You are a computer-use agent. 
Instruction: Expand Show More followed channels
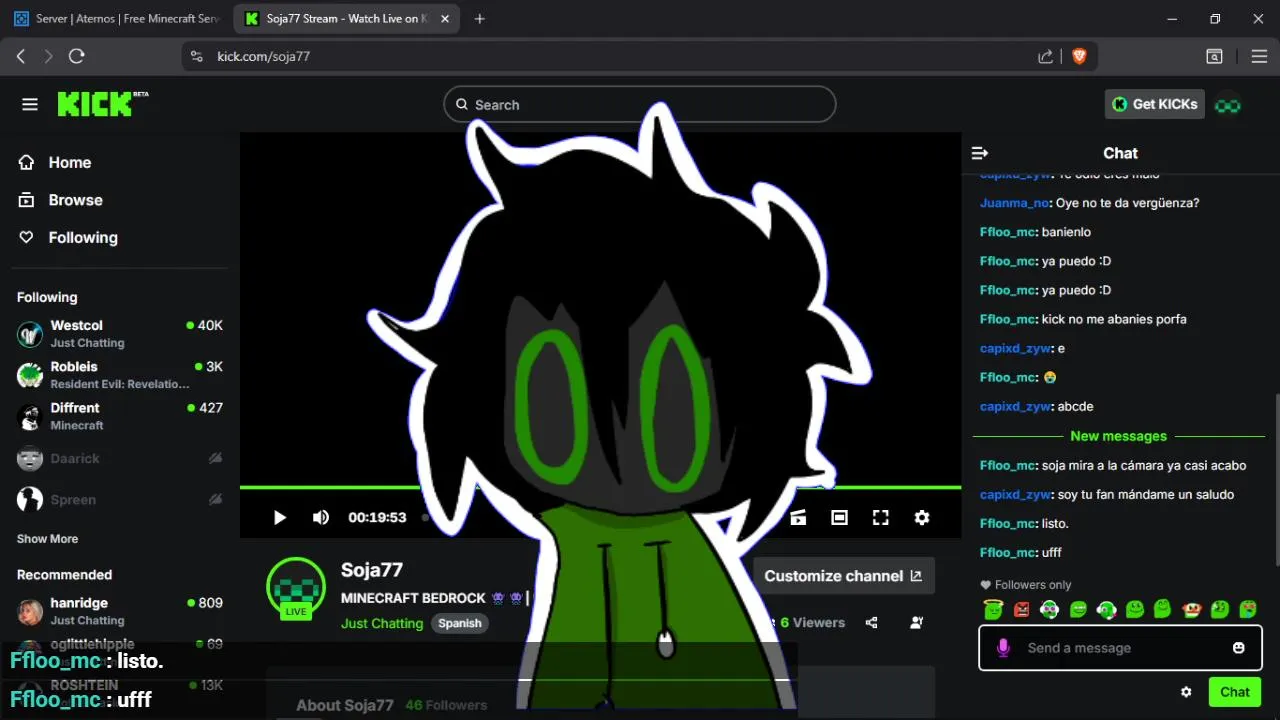pos(47,538)
